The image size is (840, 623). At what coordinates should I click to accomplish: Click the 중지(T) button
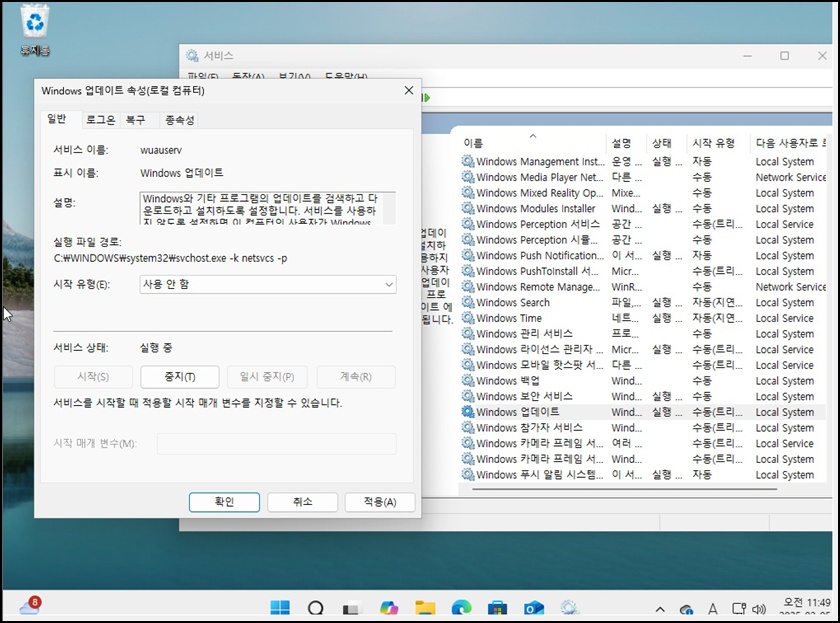pyautogui.click(x=180, y=377)
